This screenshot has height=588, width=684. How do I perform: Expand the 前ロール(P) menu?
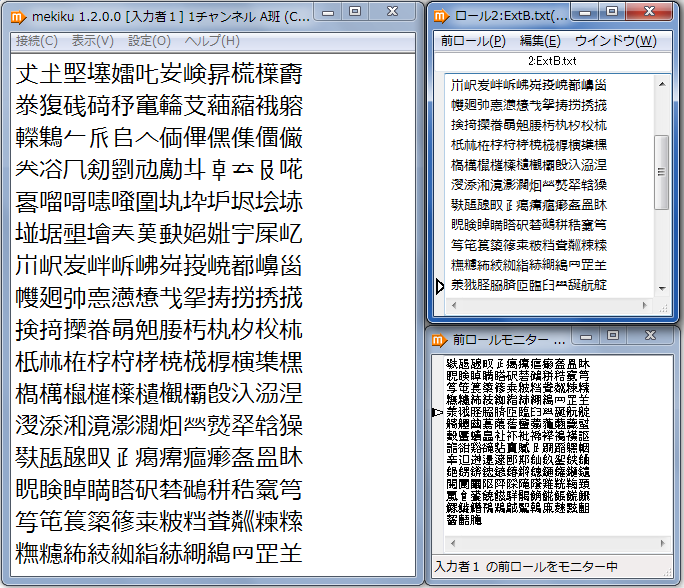tap(472, 41)
